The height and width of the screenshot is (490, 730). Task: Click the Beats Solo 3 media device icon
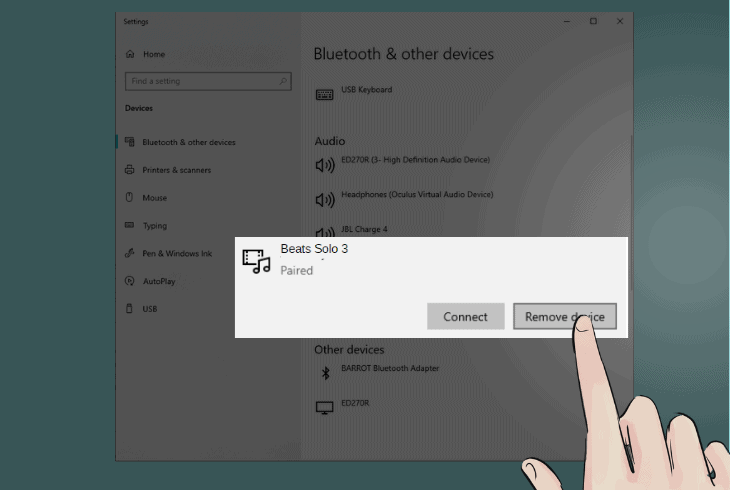[256, 261]
